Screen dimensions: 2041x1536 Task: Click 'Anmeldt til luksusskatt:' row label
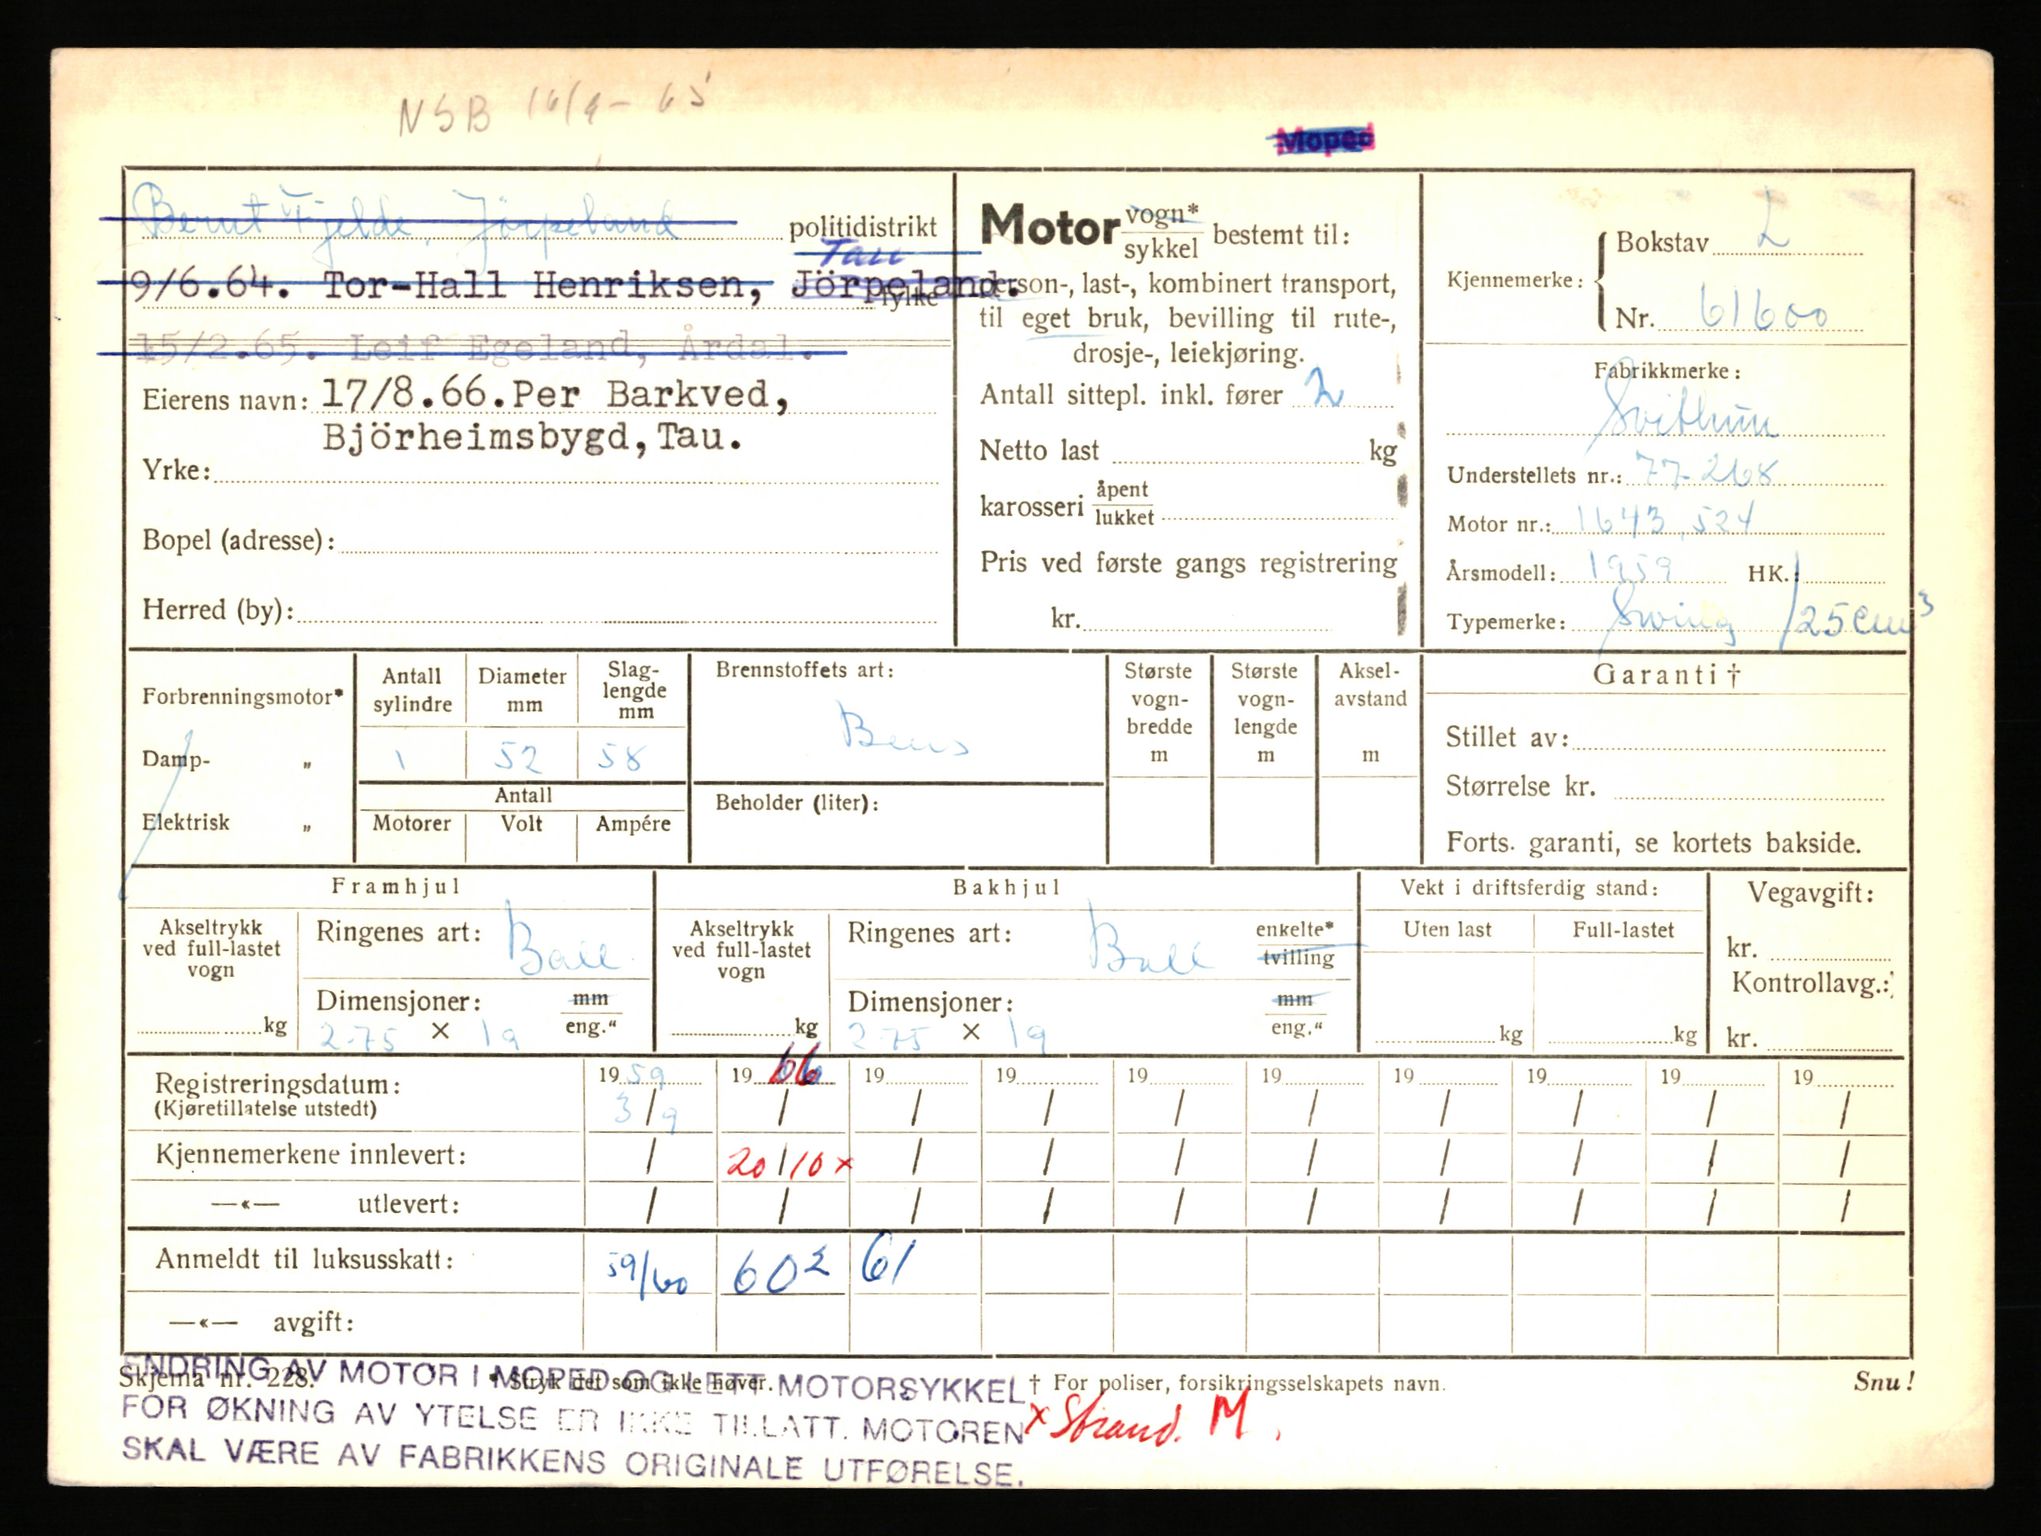tap(304, 1259)
